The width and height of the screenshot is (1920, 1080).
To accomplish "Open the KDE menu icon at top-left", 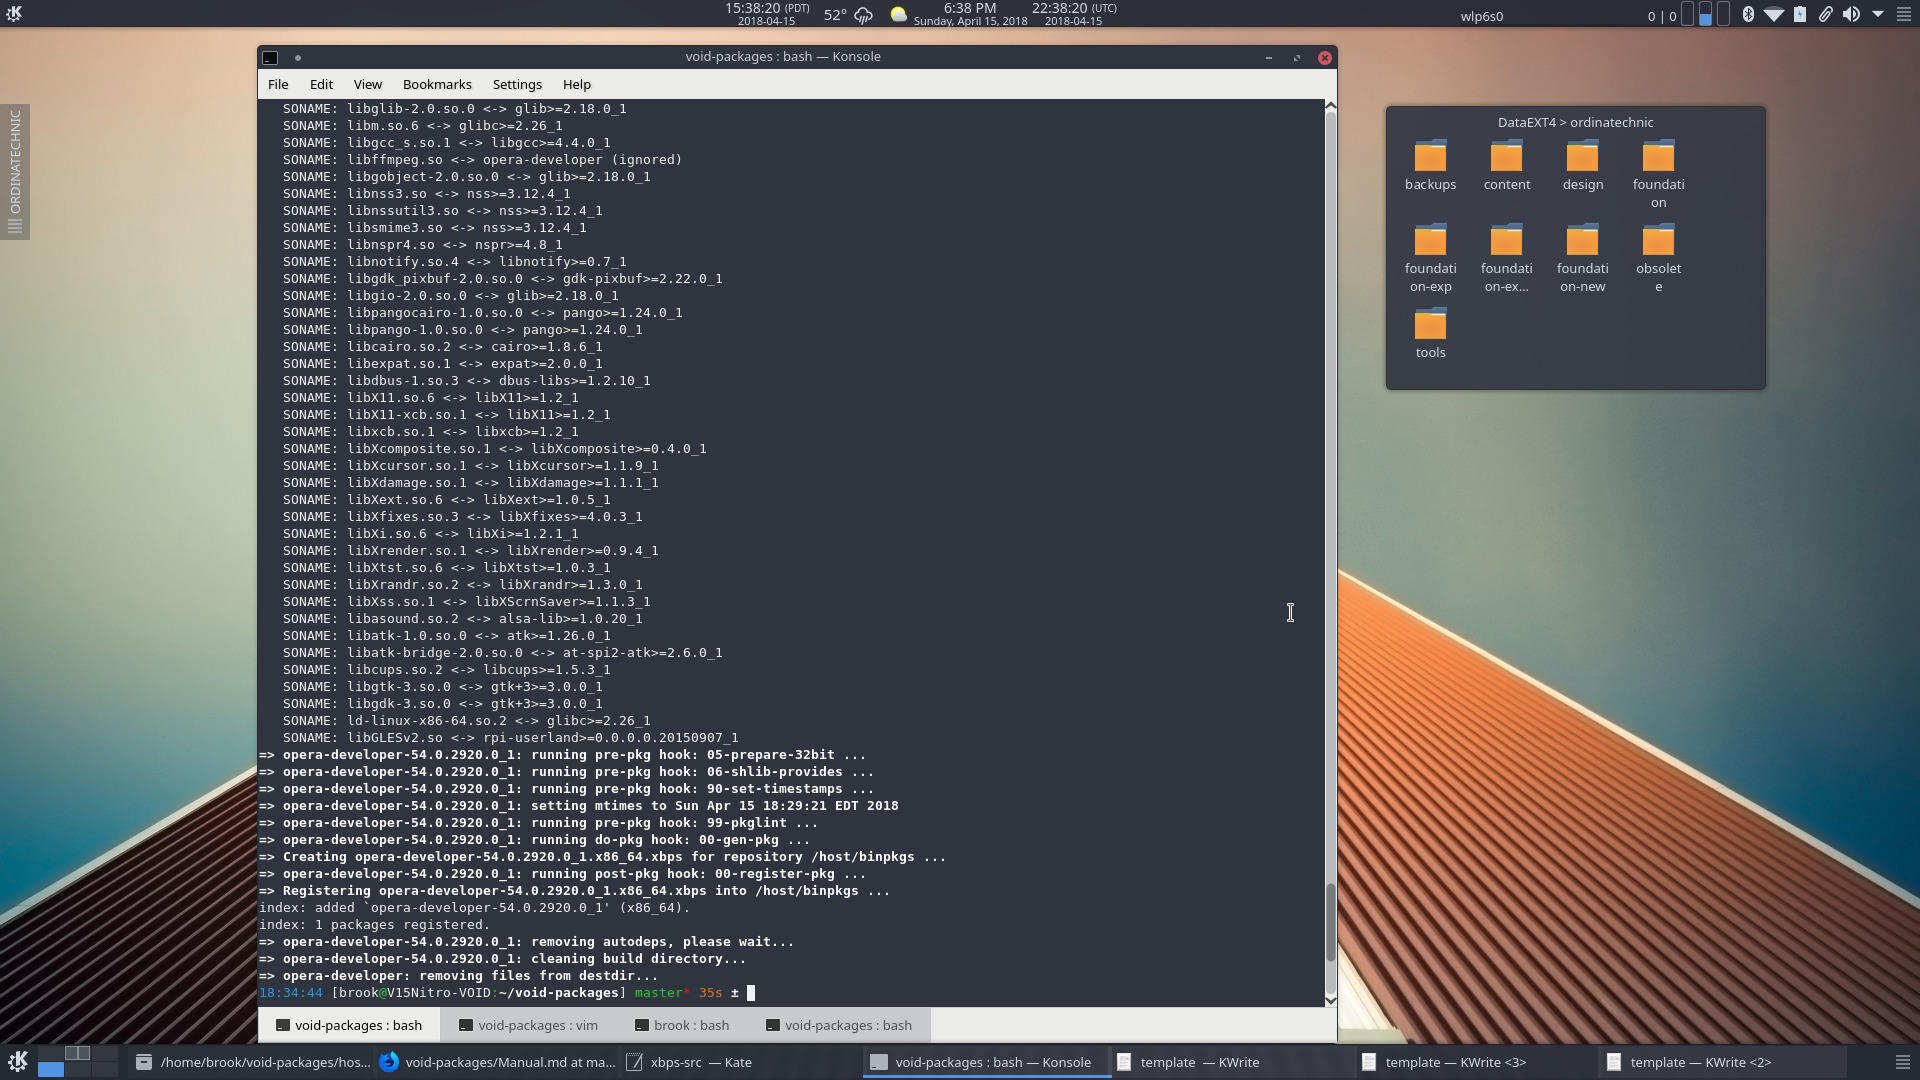I will pos(14,13).
